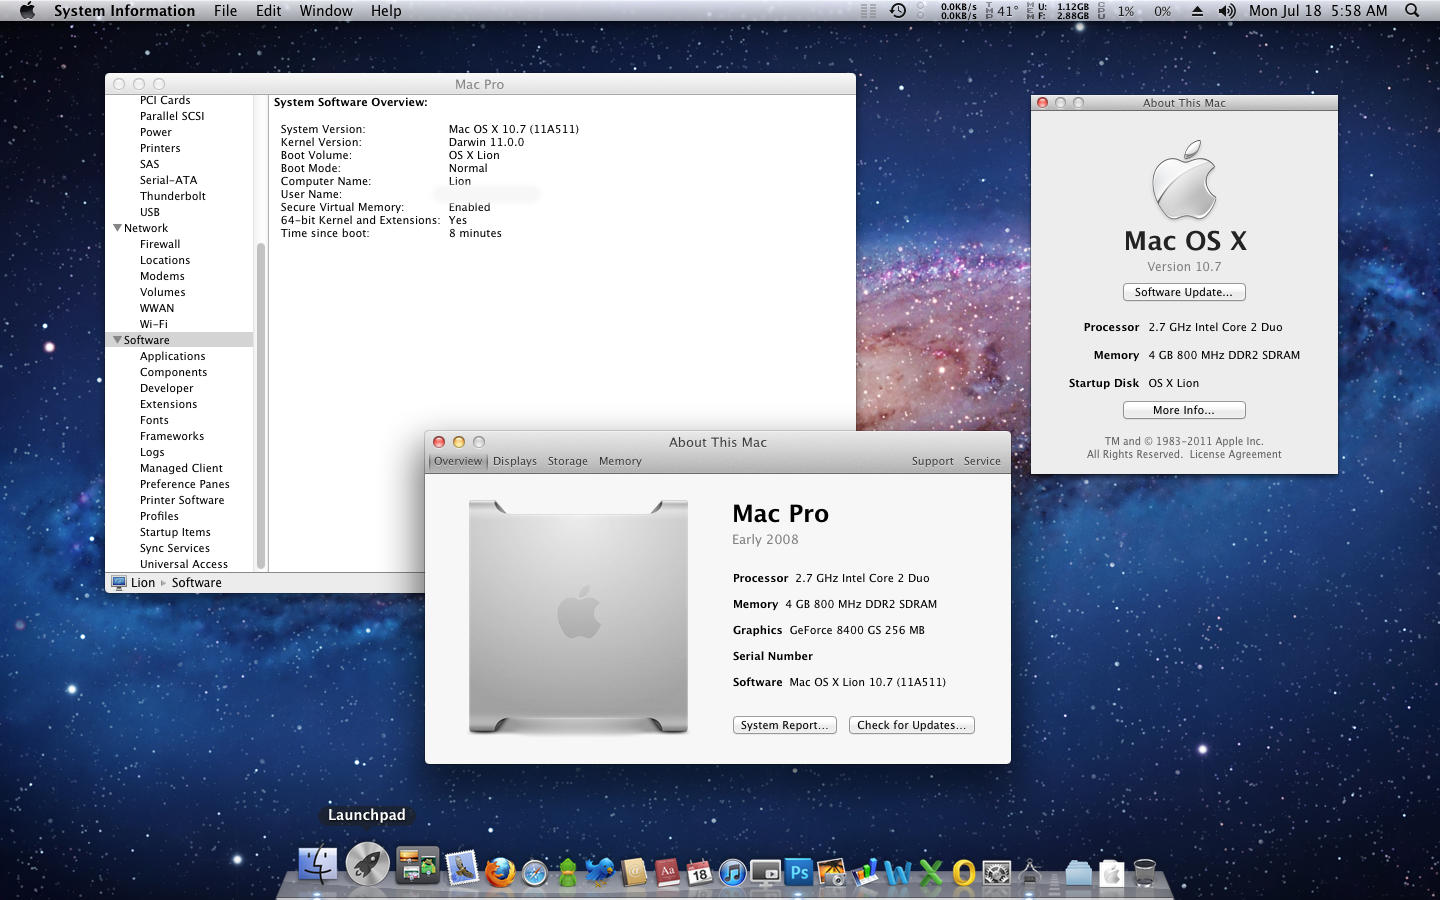The height and width of the screenshot is (900, 1440).
Task: Open iCal showing the 18th
Action: pos(700,872)
